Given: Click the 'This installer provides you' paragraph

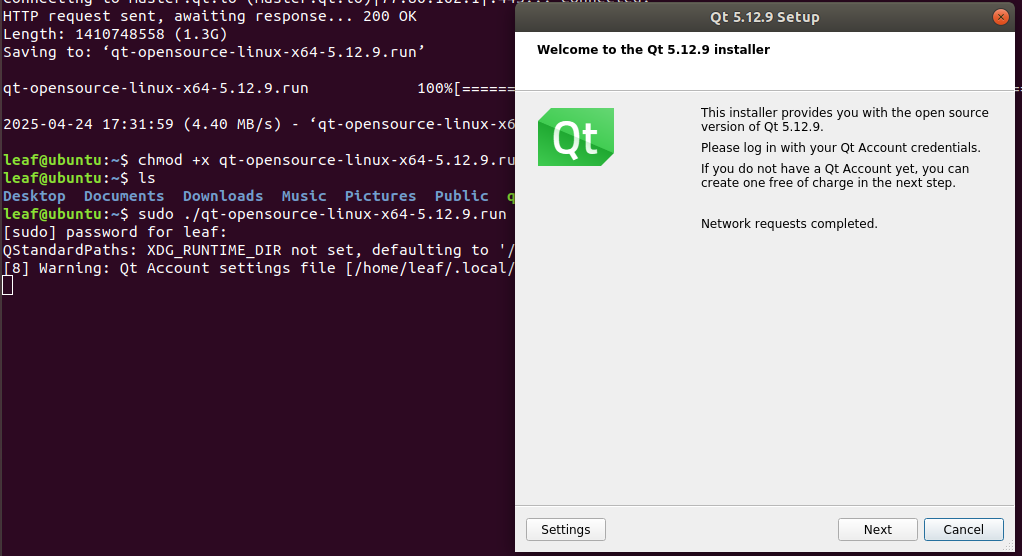Looking at the screenshot, I should 844,119.
